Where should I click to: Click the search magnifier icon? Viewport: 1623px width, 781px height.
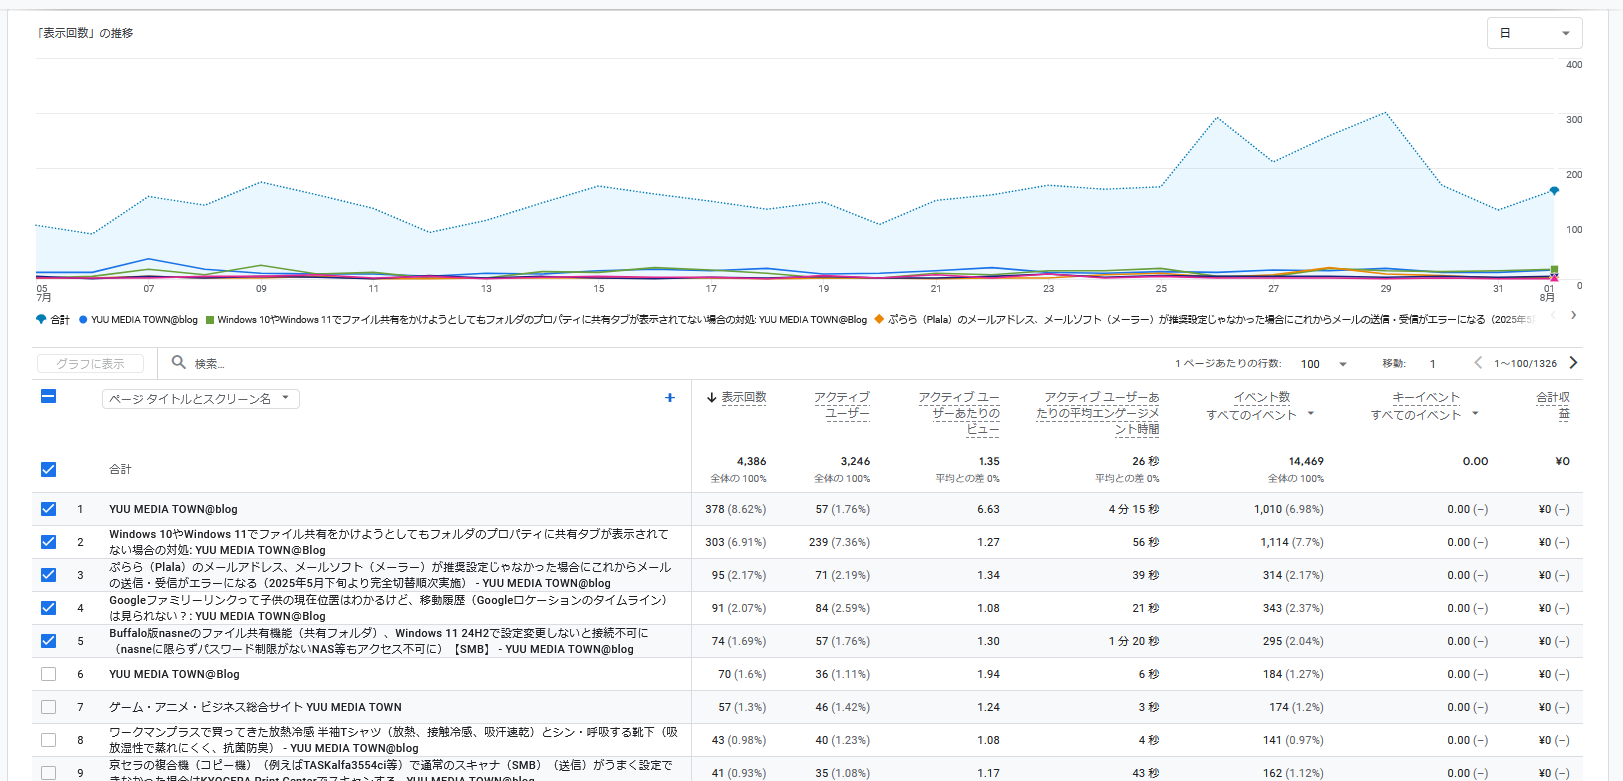(178, 362)
